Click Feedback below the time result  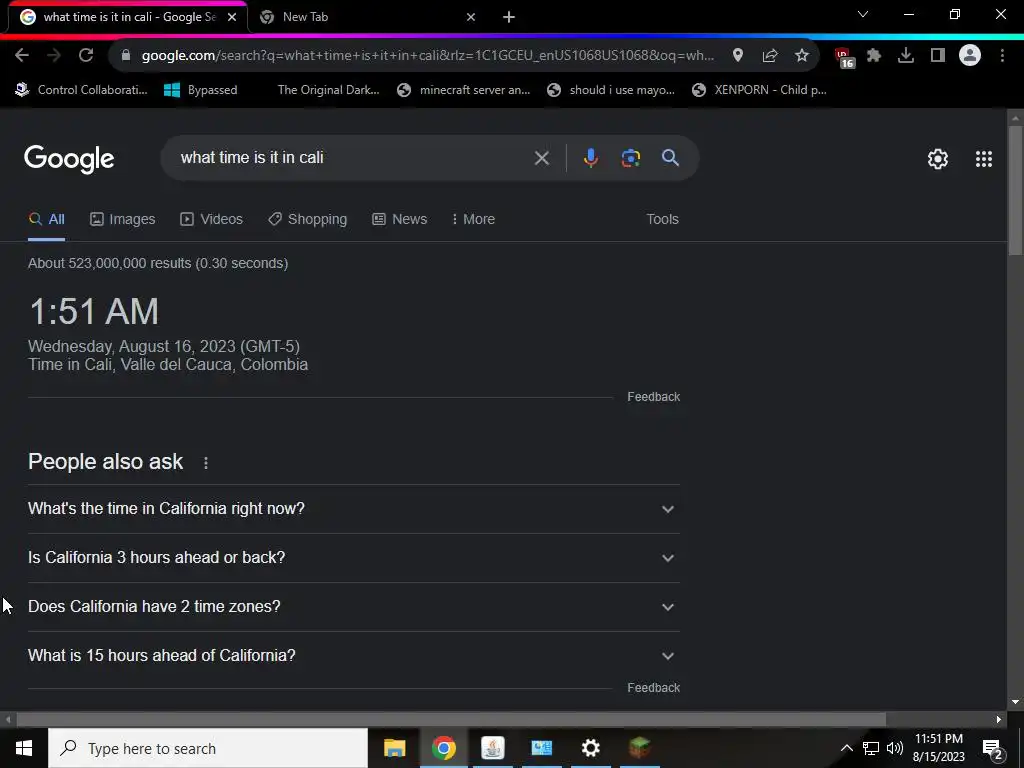[653, 397]
